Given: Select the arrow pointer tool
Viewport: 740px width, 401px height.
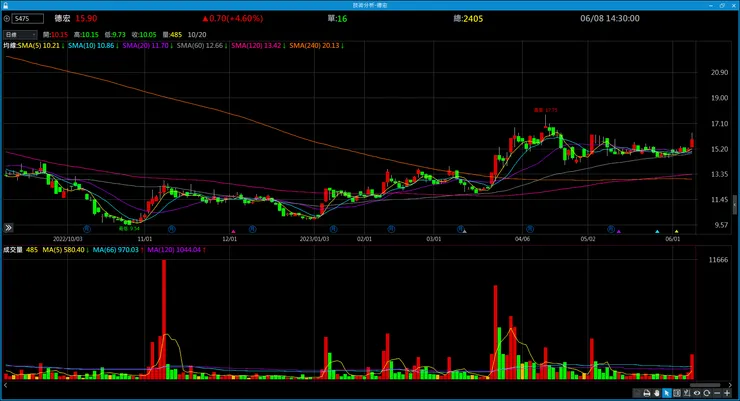Looking at the screenshot, I should point(666,393).
